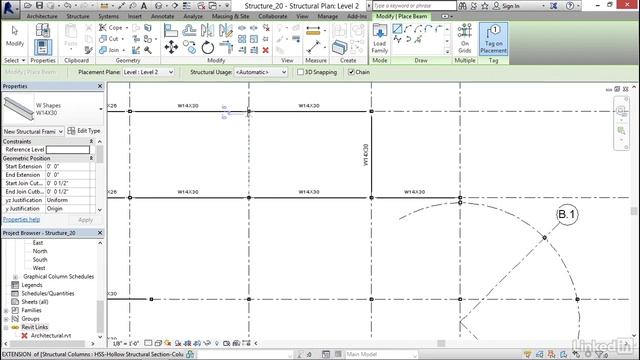Select the Text tool icon in quick access toolbar
Screen dimensions: 640x360
pos(144,6)
